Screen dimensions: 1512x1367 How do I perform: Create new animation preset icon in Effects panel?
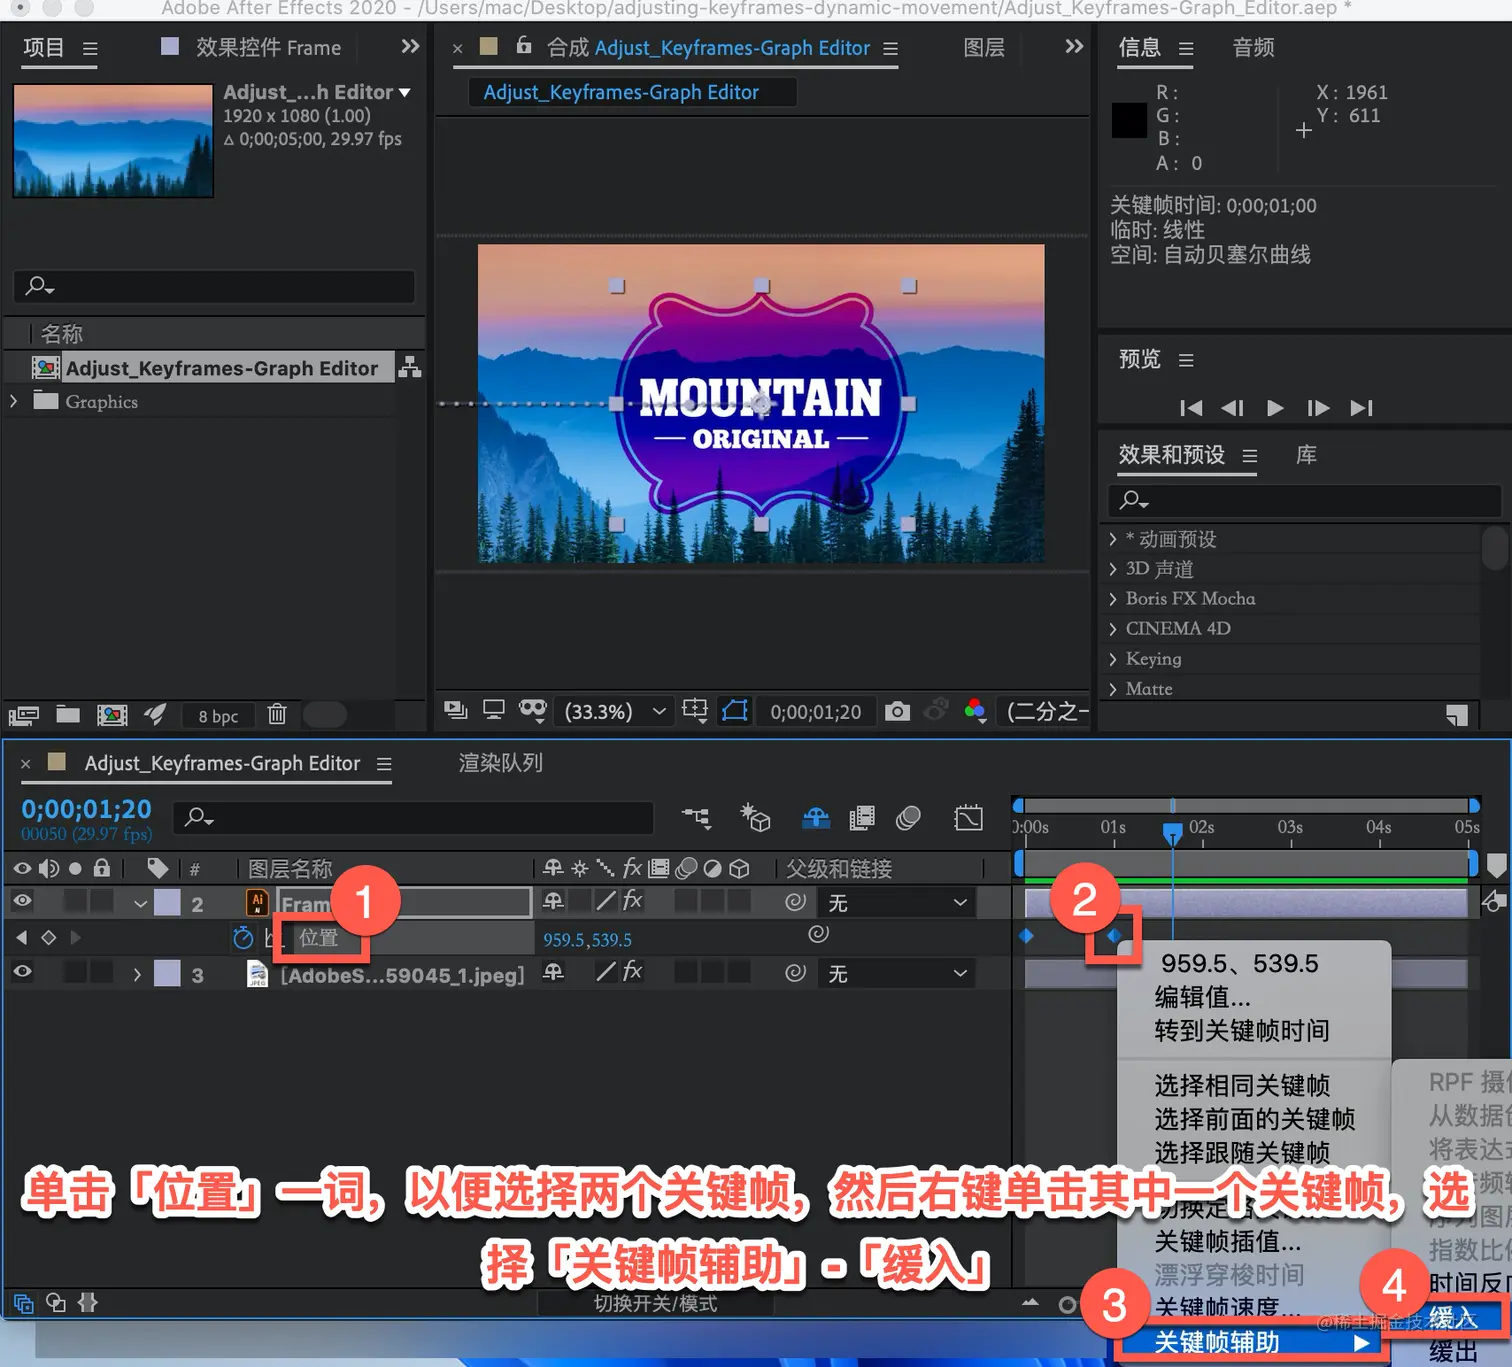[x=1457, y=714]
